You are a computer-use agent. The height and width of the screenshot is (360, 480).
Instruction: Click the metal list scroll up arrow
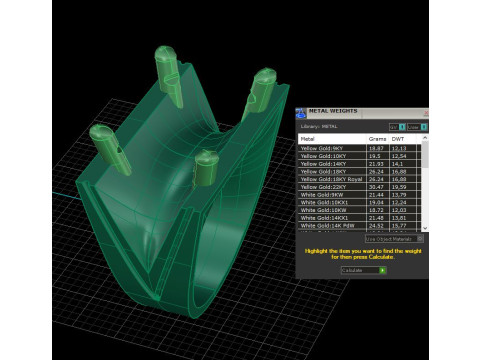point(425,138)
